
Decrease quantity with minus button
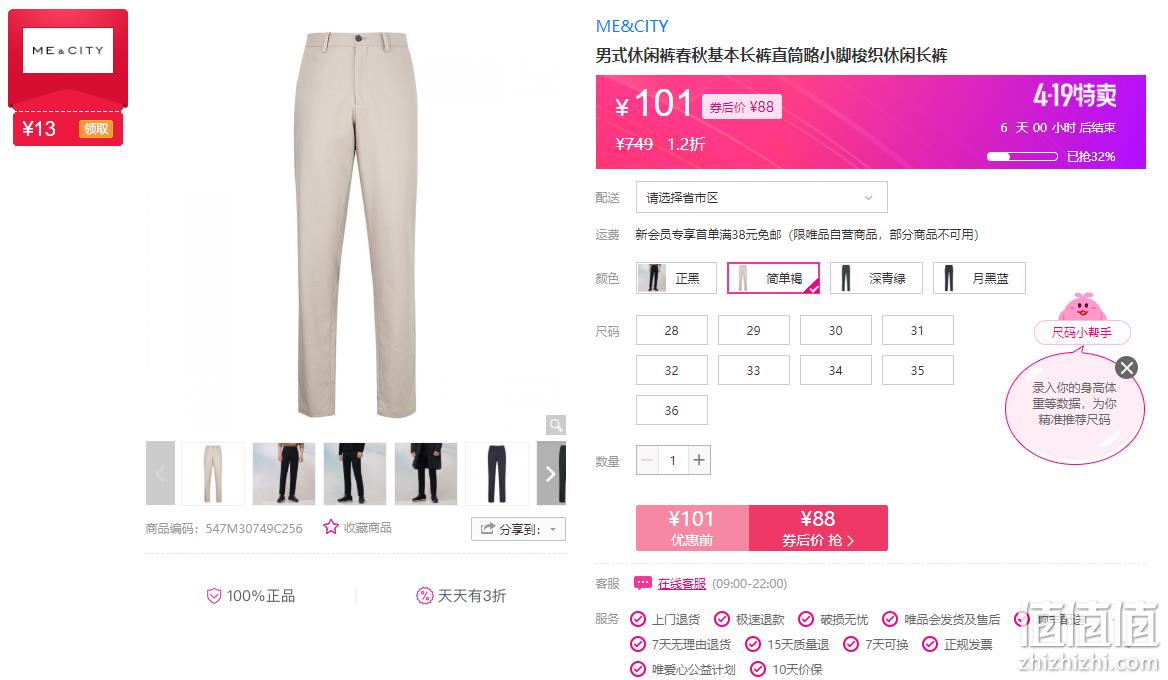click(x=647, y=460)
